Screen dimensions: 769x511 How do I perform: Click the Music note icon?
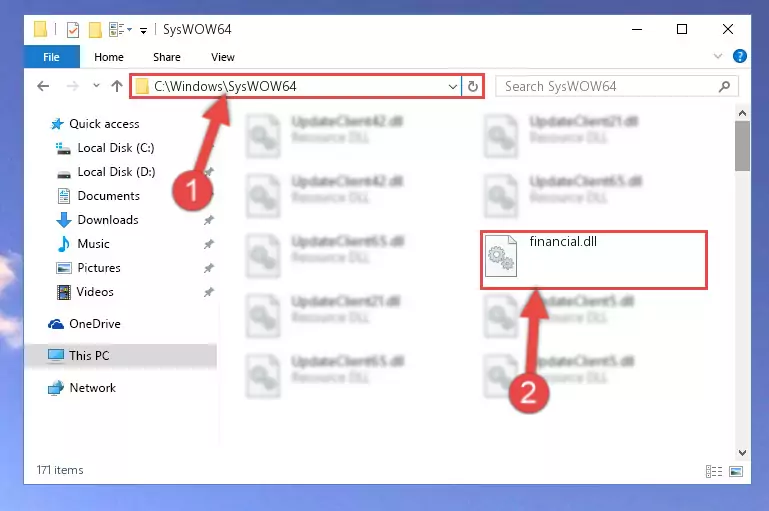click(64, 244)
